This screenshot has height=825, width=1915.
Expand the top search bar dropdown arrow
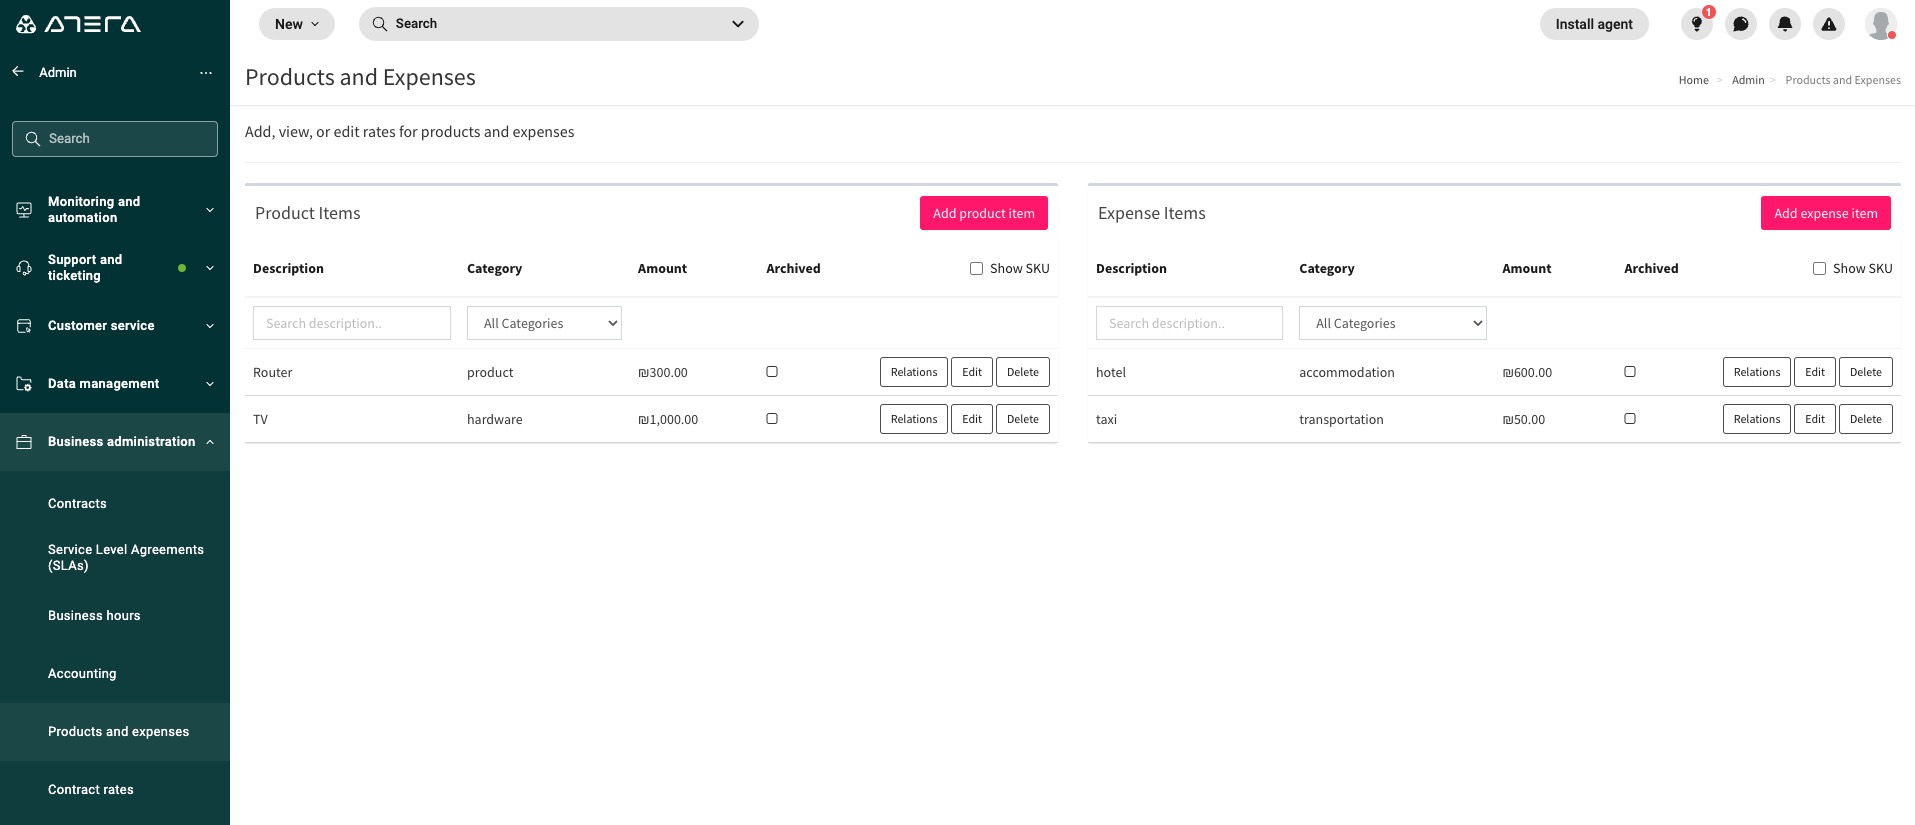(x=738, y=24)
